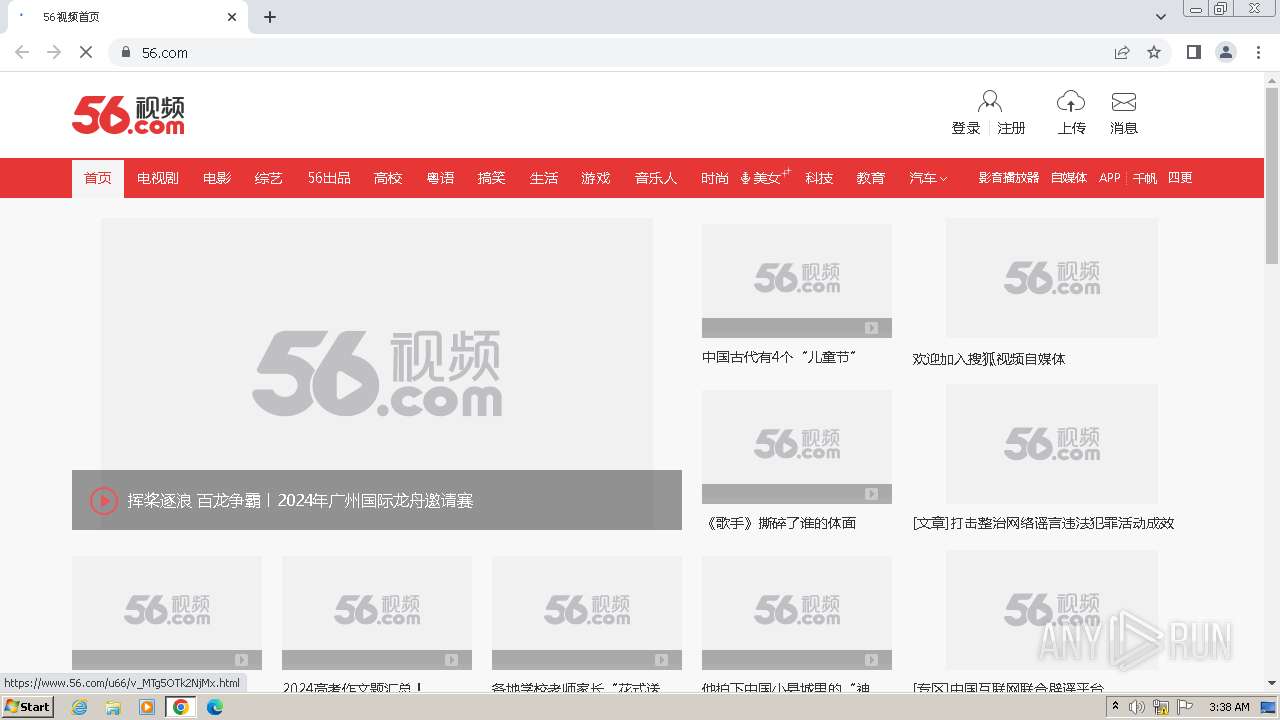Viewport: 1280px width, 720px height.
Task: Click the 影音播放器 link
Action: pyautogui.click(x=1009, y=178)
